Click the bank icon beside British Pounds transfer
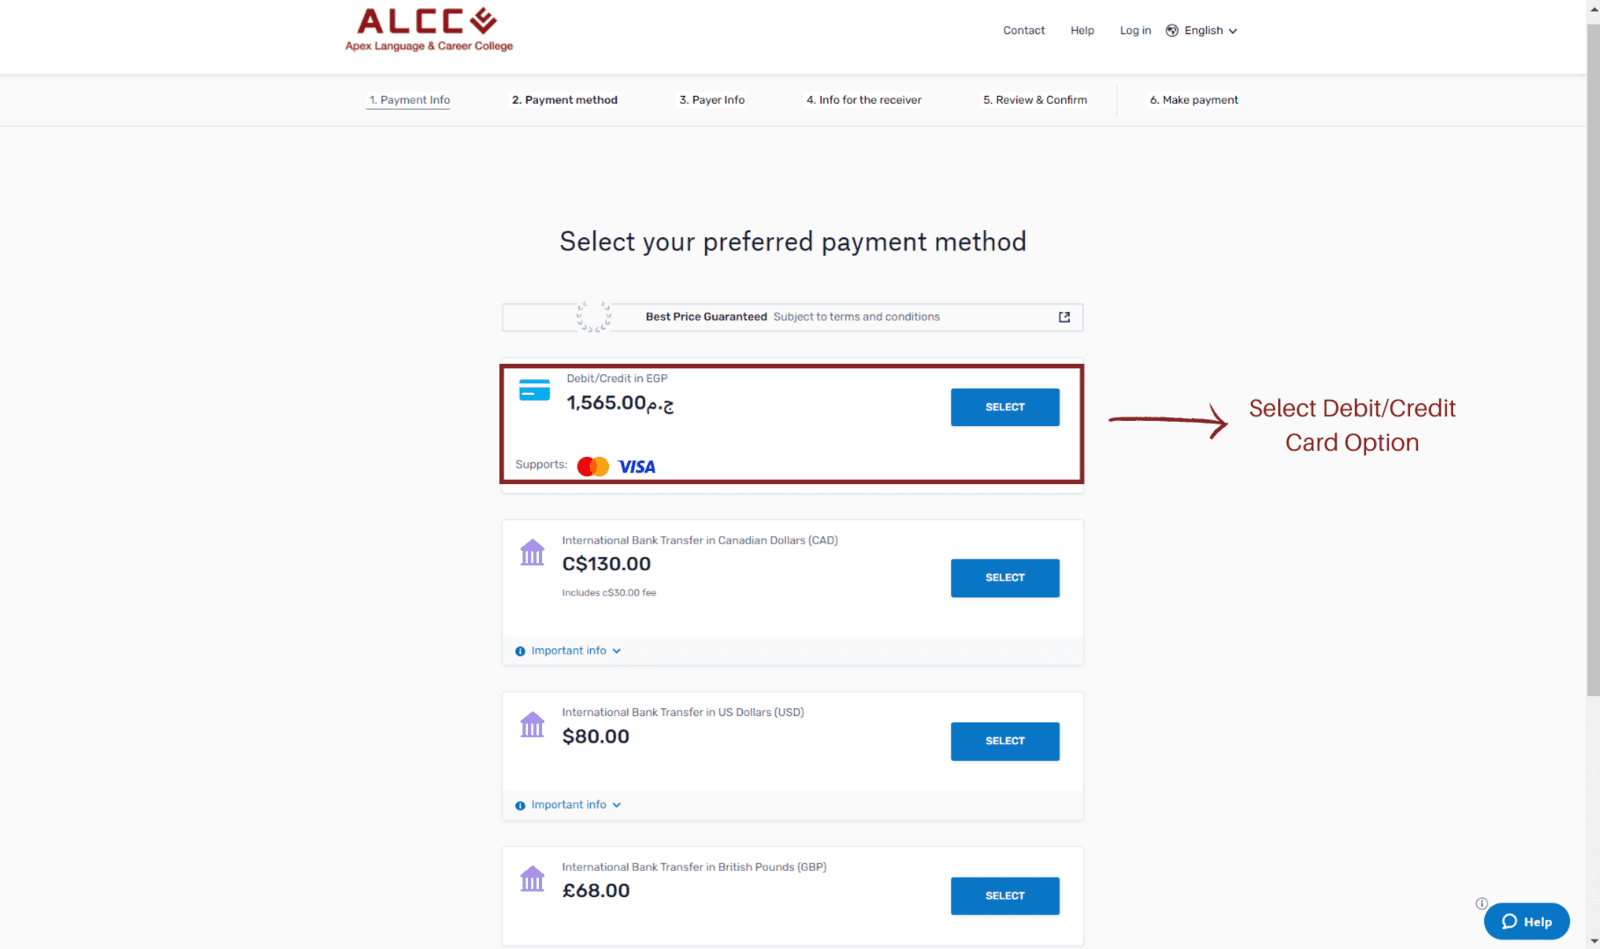The height and width of the screenshot is (949, 1600). pyautogui.click(x=532, y=879)
